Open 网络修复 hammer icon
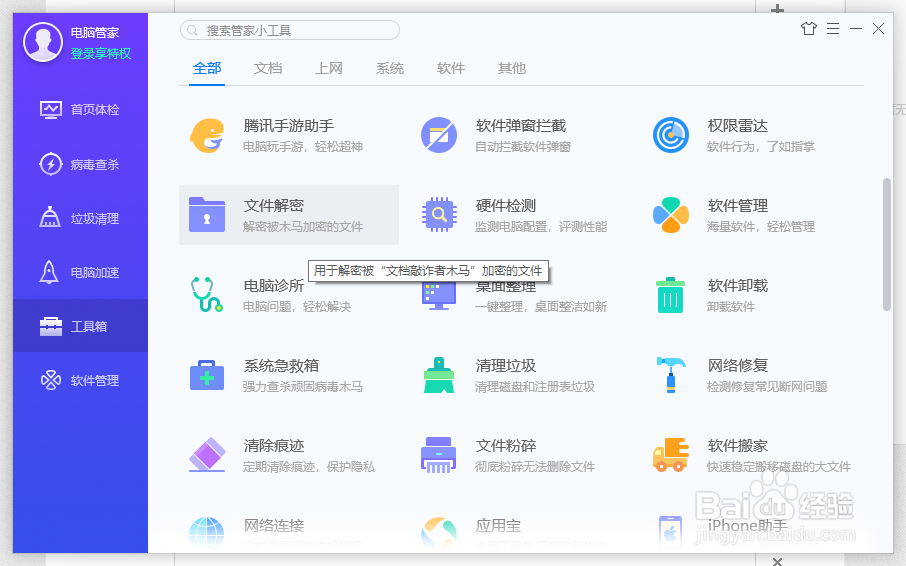The image size is (906, 566). pos(671,375)
